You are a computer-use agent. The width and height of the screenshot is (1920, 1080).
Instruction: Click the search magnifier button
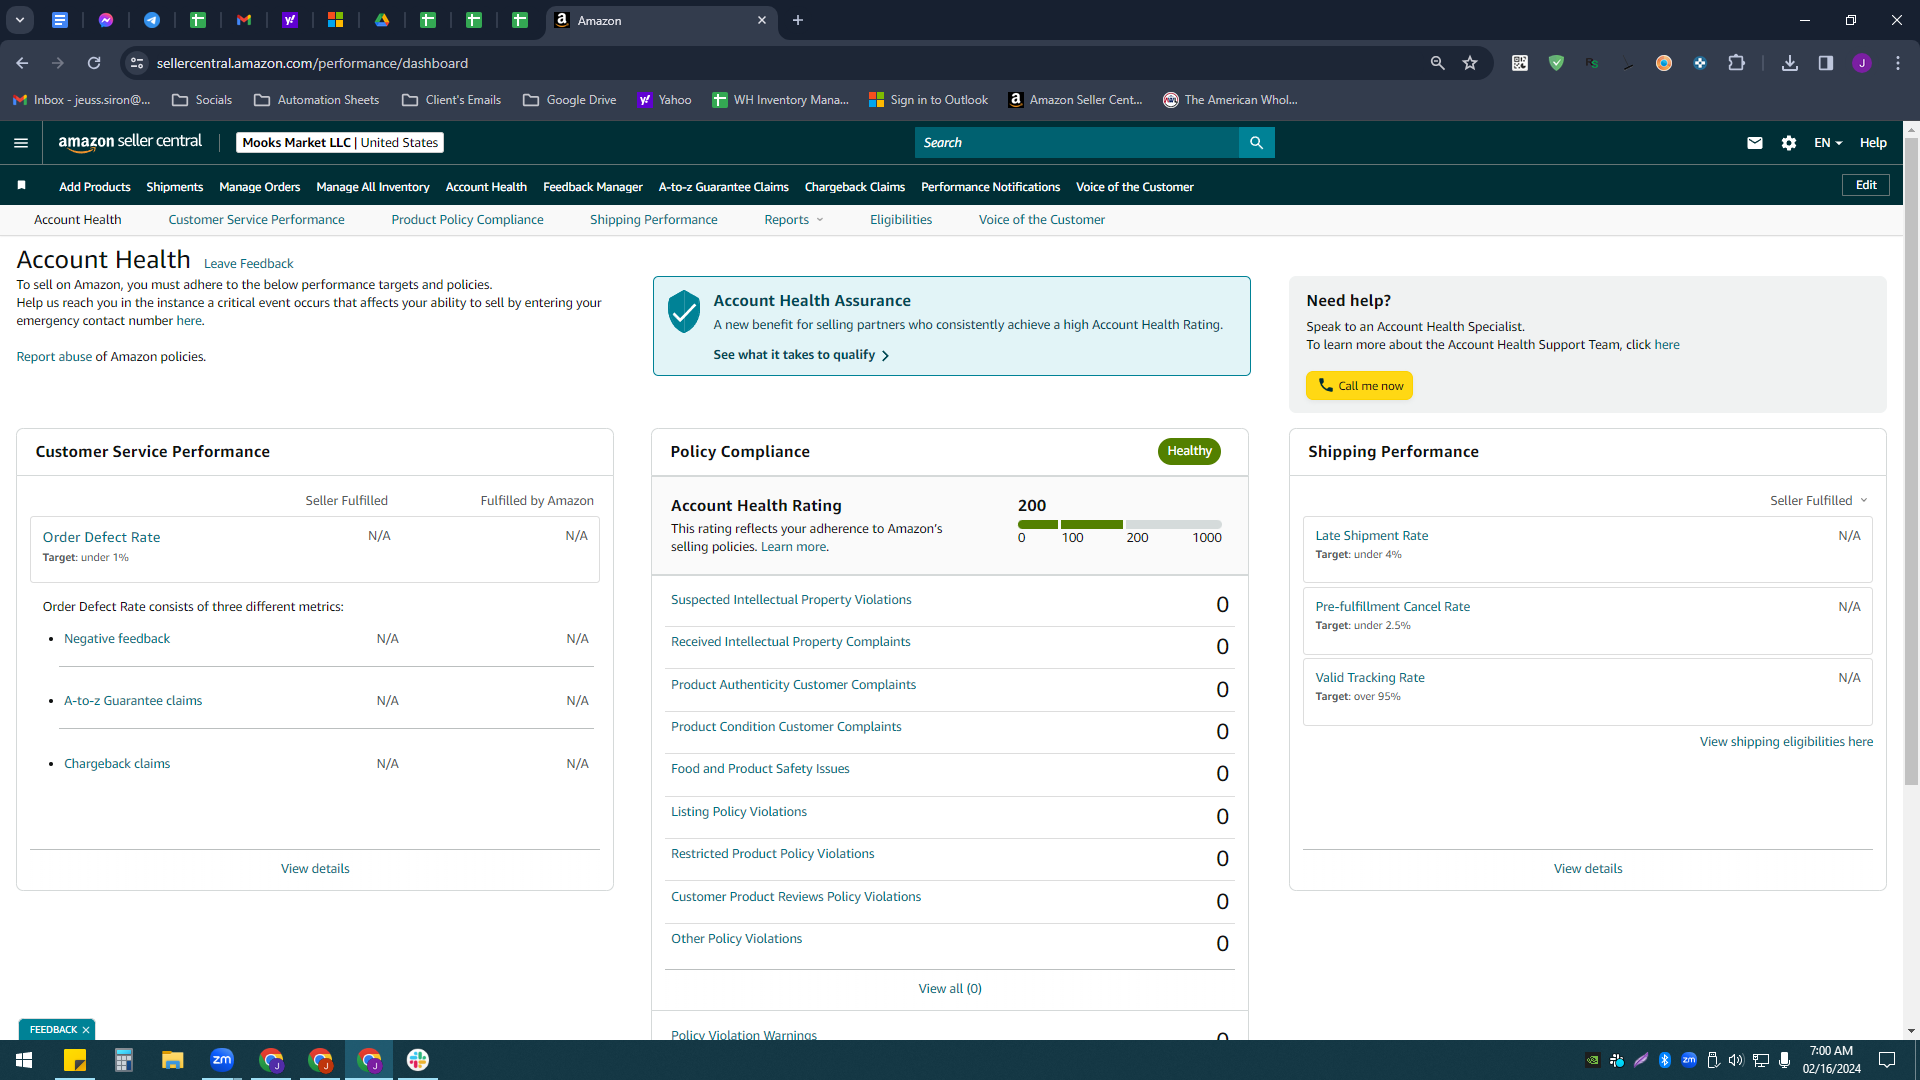(x=1256, y=143)
